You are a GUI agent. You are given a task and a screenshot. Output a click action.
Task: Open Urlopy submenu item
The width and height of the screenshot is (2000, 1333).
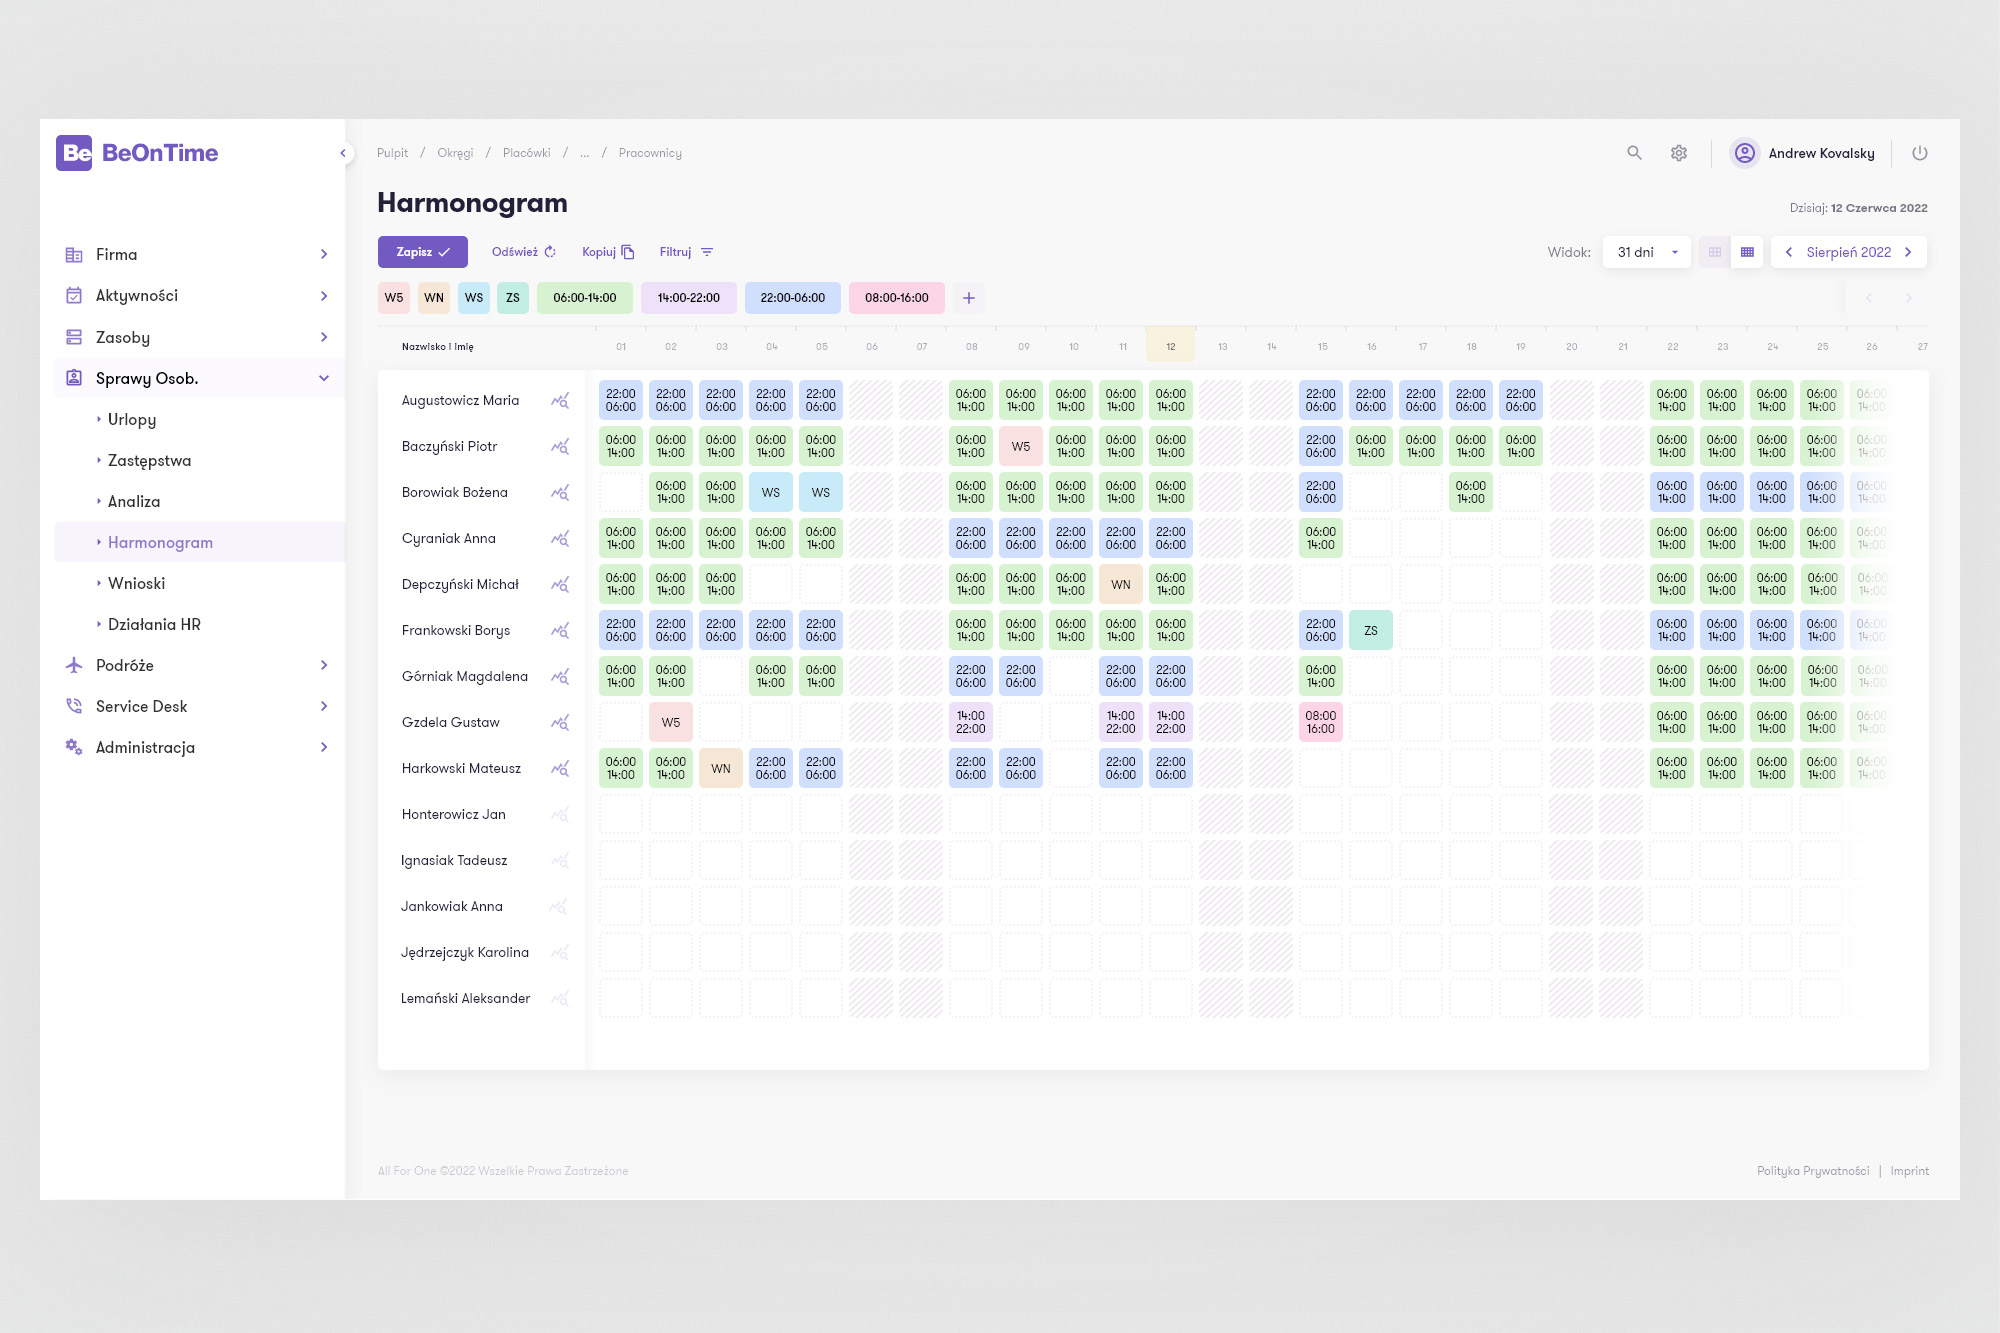132,419
